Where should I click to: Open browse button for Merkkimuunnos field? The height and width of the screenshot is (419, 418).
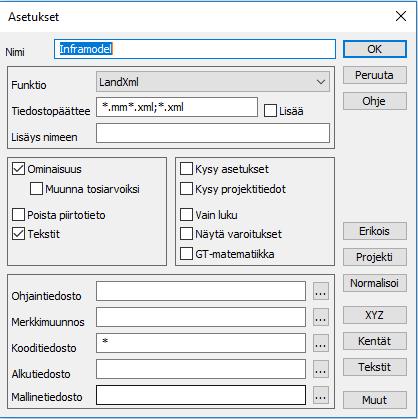(x=321, y=317)
